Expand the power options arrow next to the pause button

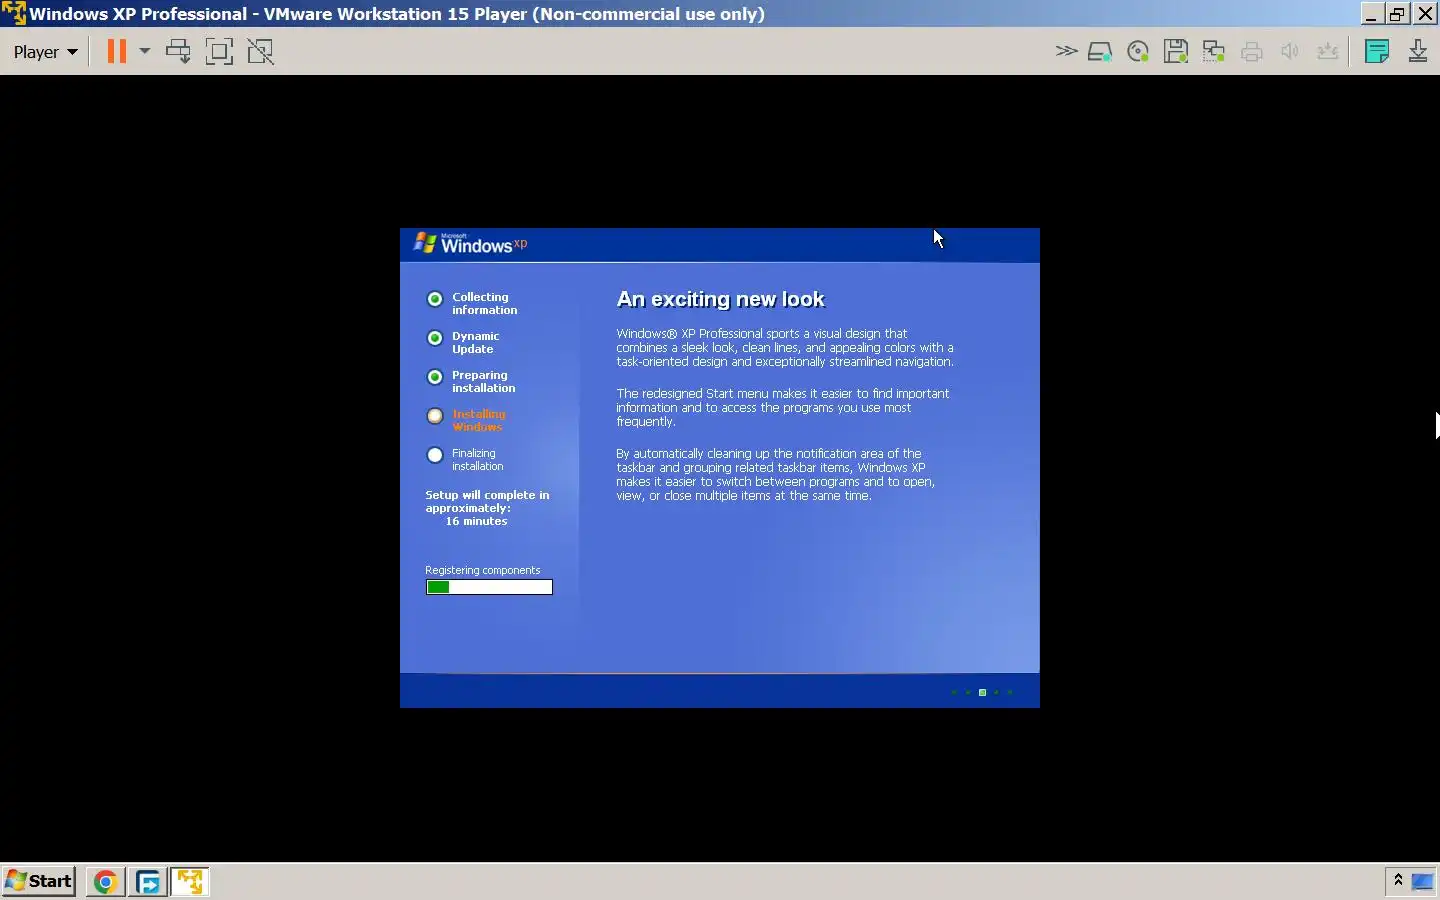click(144, 51)
